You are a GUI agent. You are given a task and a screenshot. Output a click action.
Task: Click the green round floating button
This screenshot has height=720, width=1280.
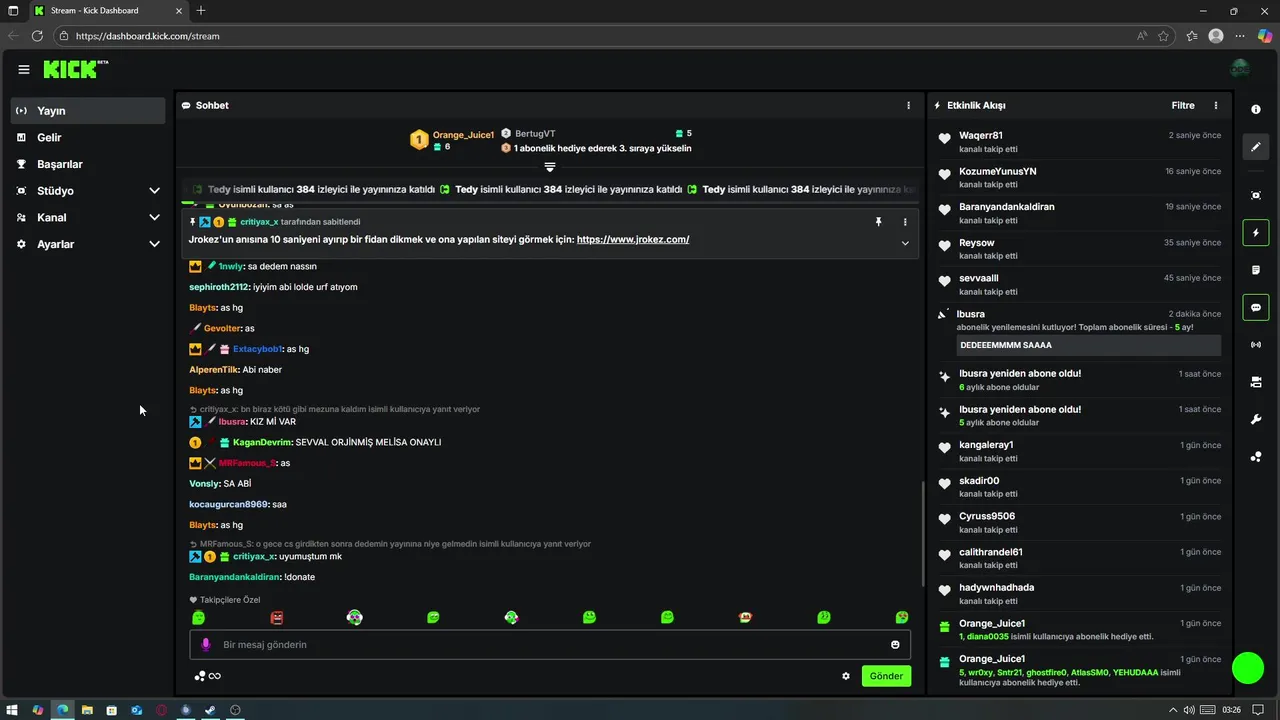1248,668
